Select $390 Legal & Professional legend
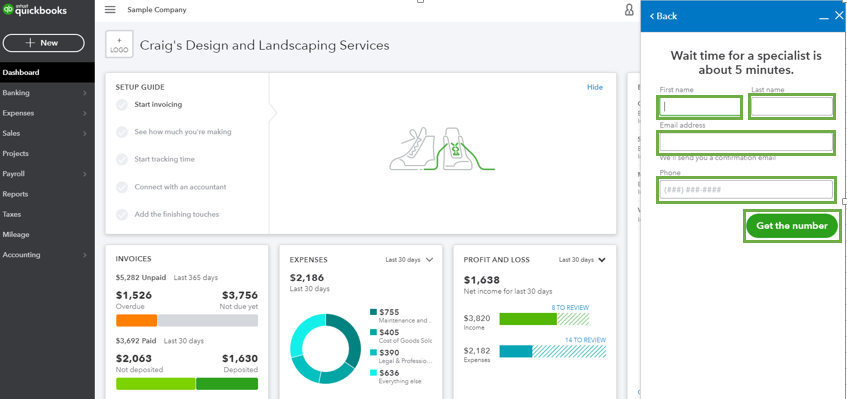The width and height of the screenshot is (847, 399). click(x=401, y=356)
